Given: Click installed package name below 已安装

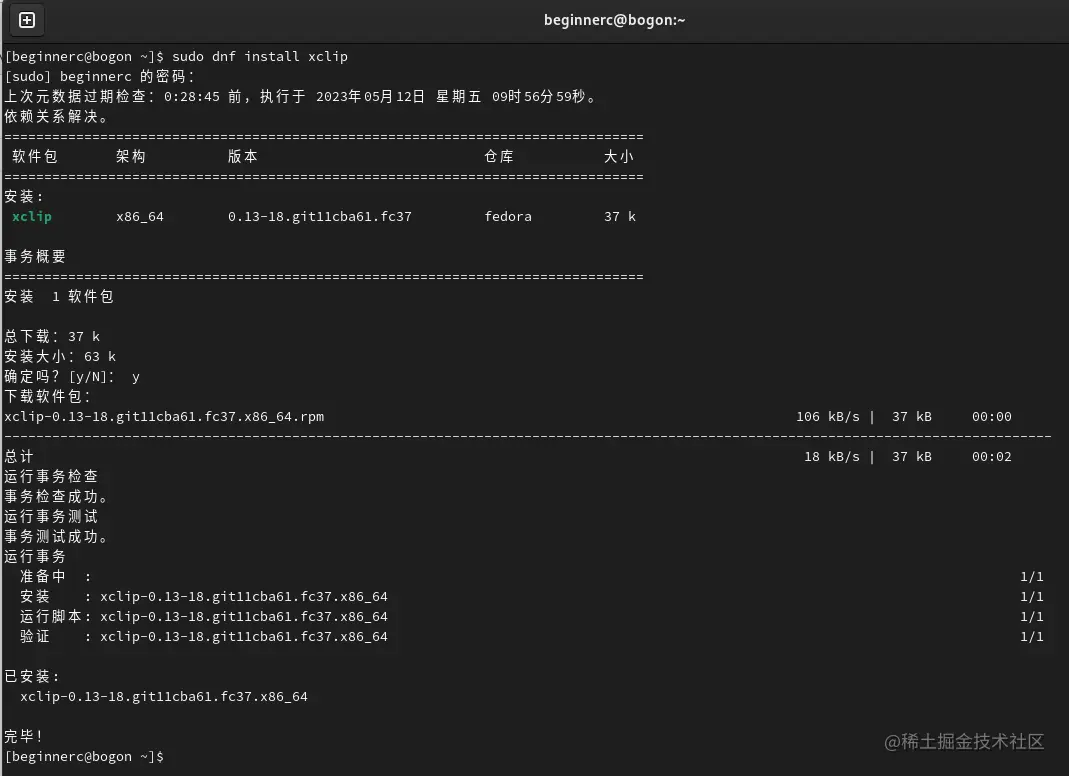Looking at the screenshot, I should 164,697.
